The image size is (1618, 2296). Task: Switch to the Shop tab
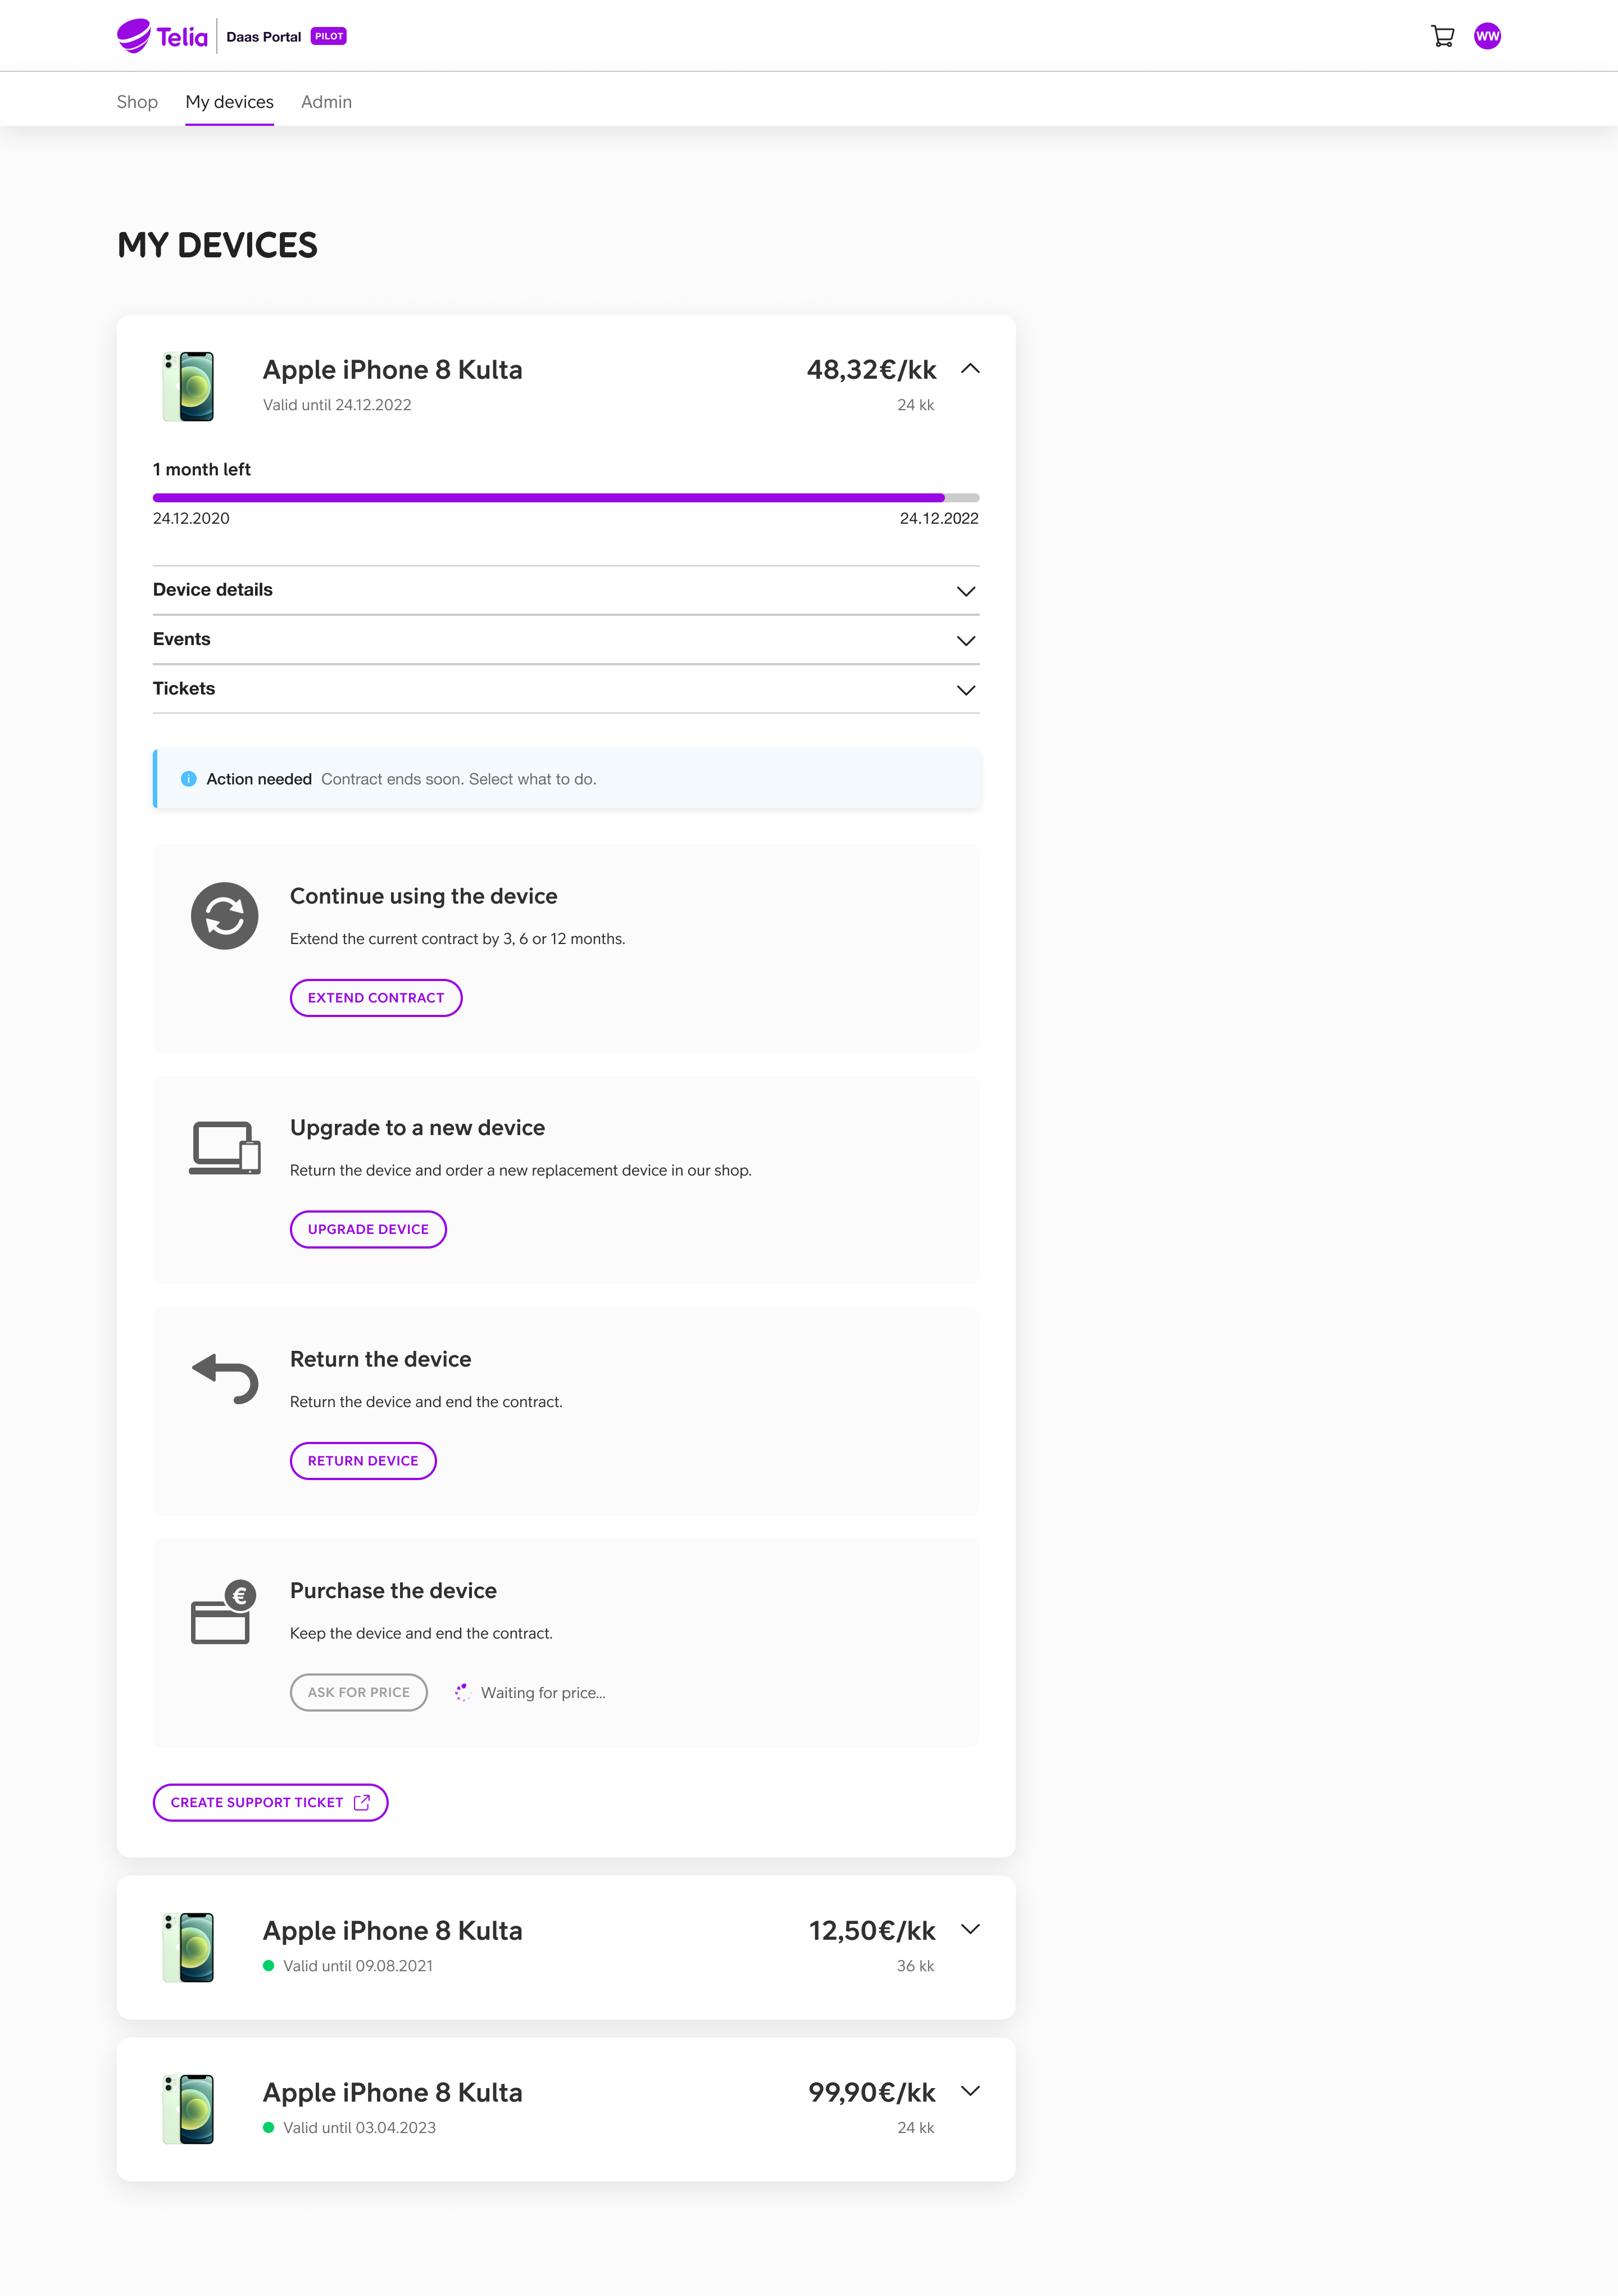click(137, 102)
